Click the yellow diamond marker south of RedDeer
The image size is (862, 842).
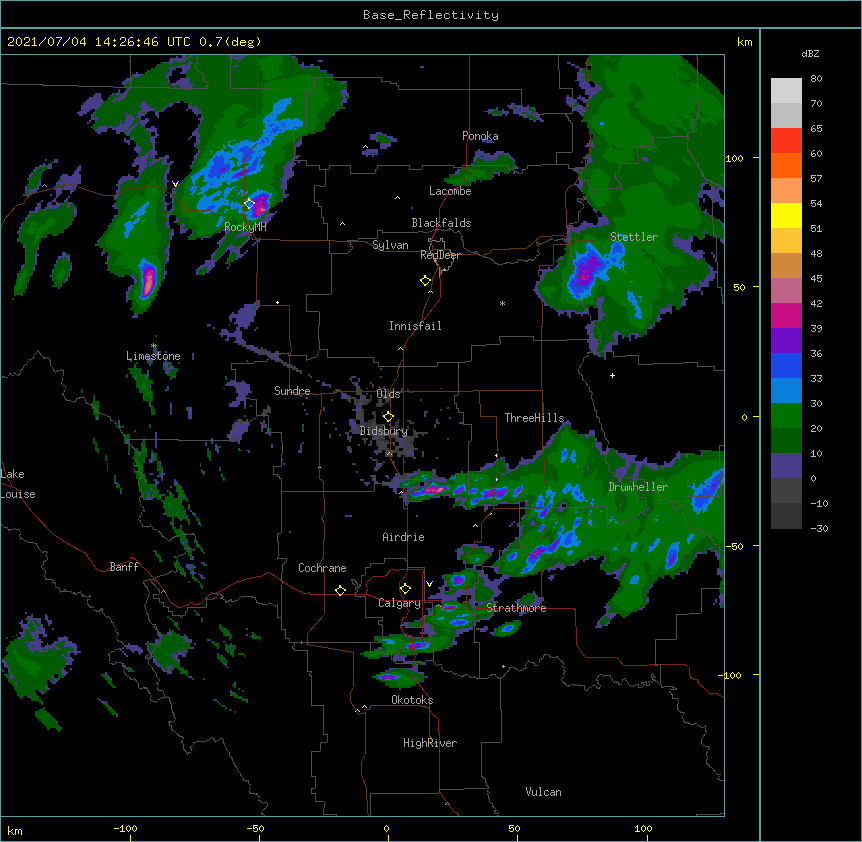pos(425,281)
